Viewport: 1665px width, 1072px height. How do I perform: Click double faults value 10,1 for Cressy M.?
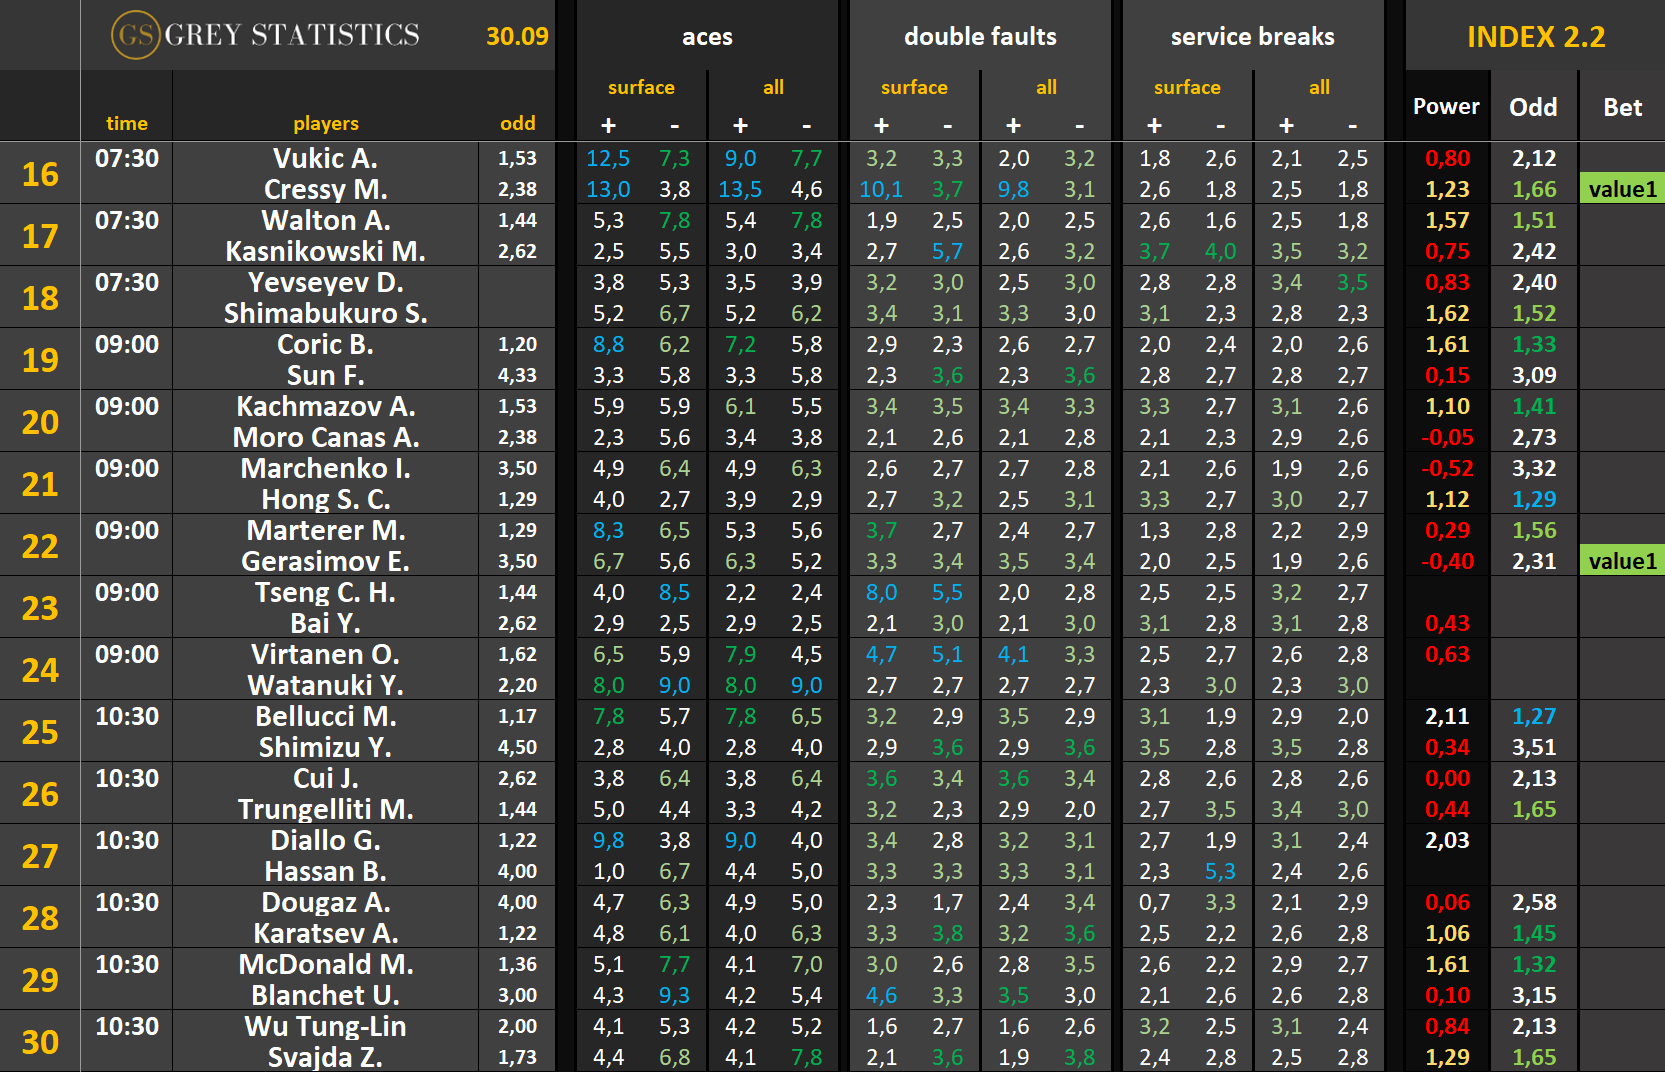pyautogui.click(x=881, y=189)
